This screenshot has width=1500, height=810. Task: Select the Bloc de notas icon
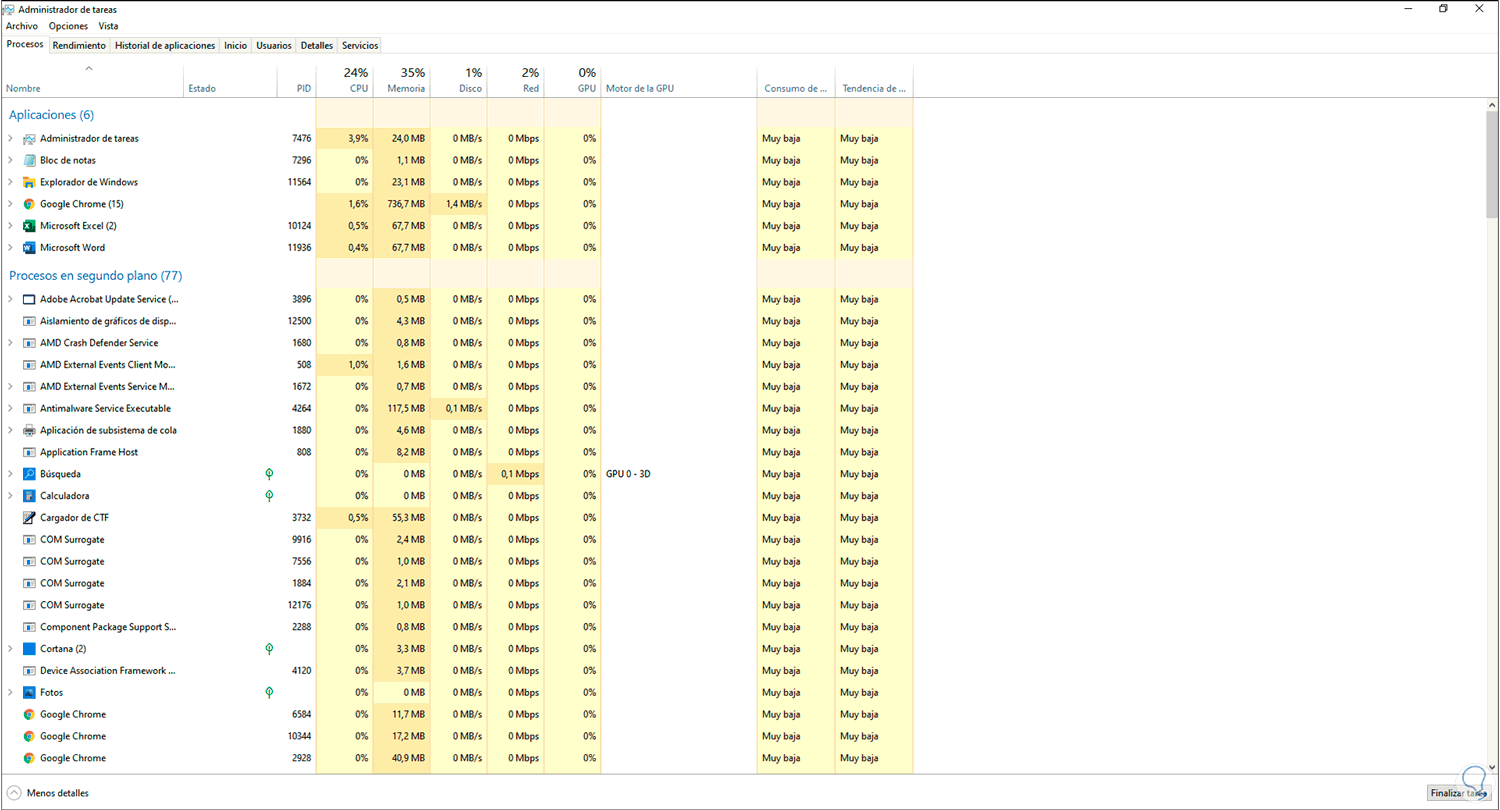tap(27, 160)
